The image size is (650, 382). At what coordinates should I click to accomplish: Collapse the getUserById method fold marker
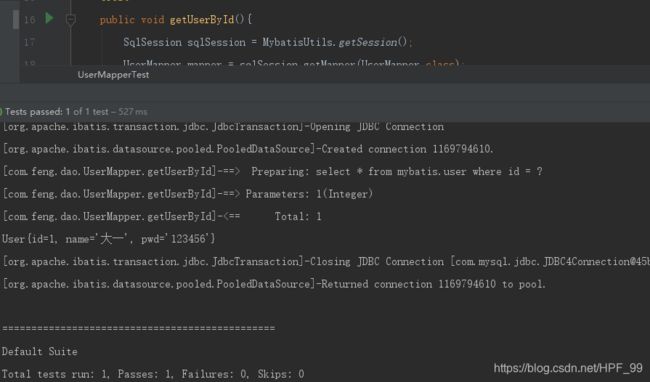pyautogui.click(x=70, y=19)
